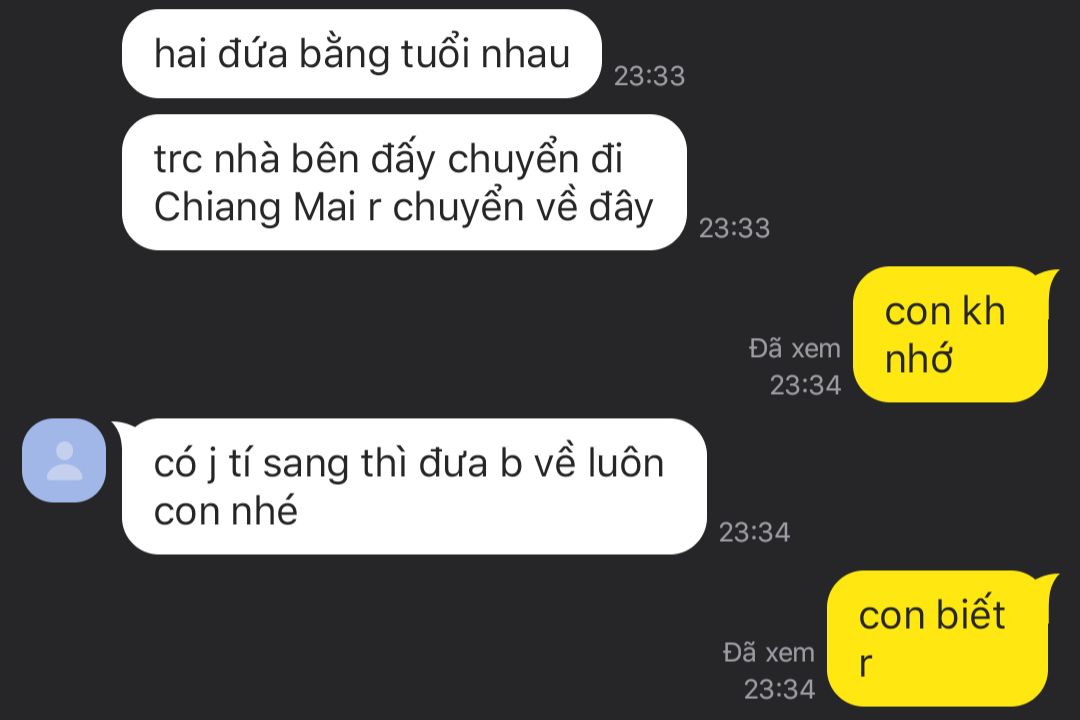This screenshot has width=1080, height=720.
Task: Select the yellow 'con kh nhớ' bubble
Action: point(951,335)
